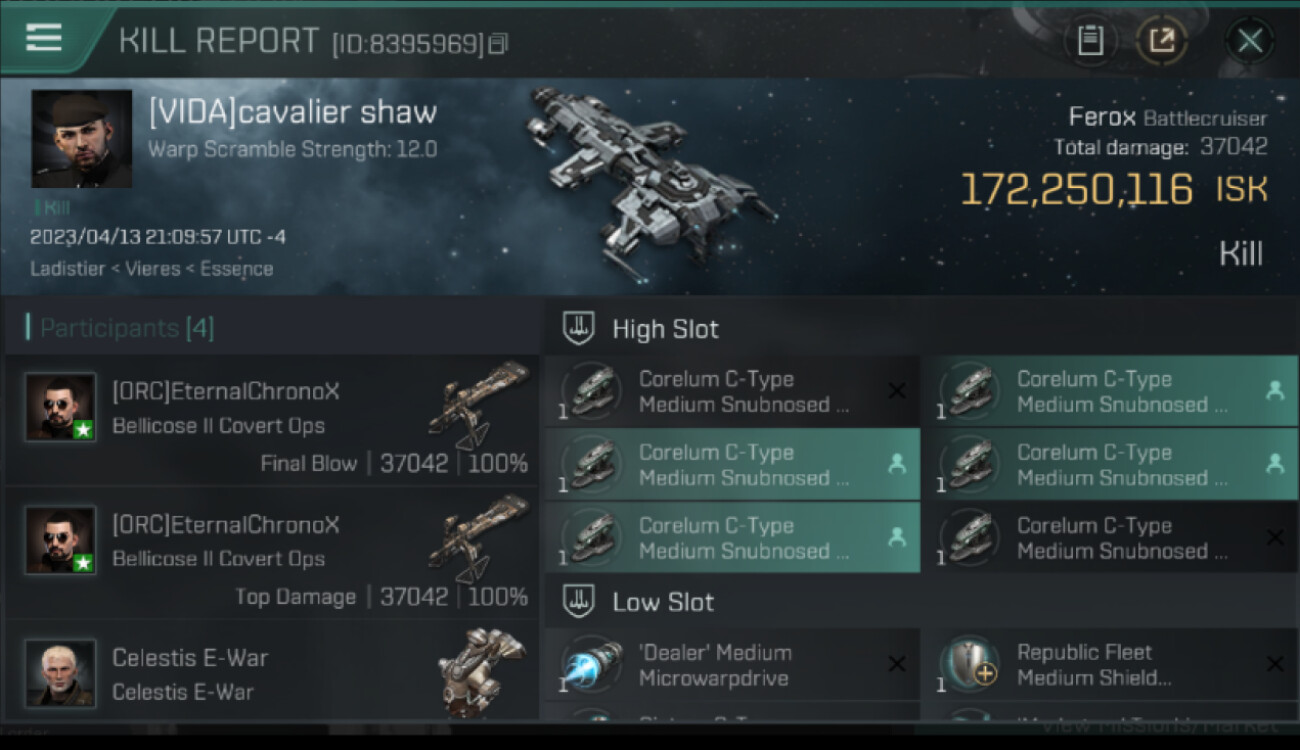Copy the kill report ID
The image size is (1300, 750).
(x=499, y=44)
